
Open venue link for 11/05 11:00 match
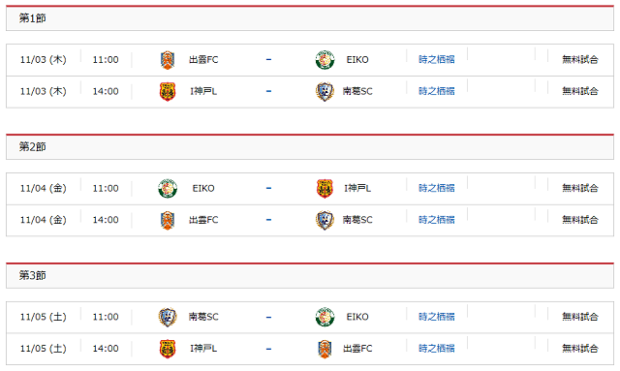click(437, 317)
